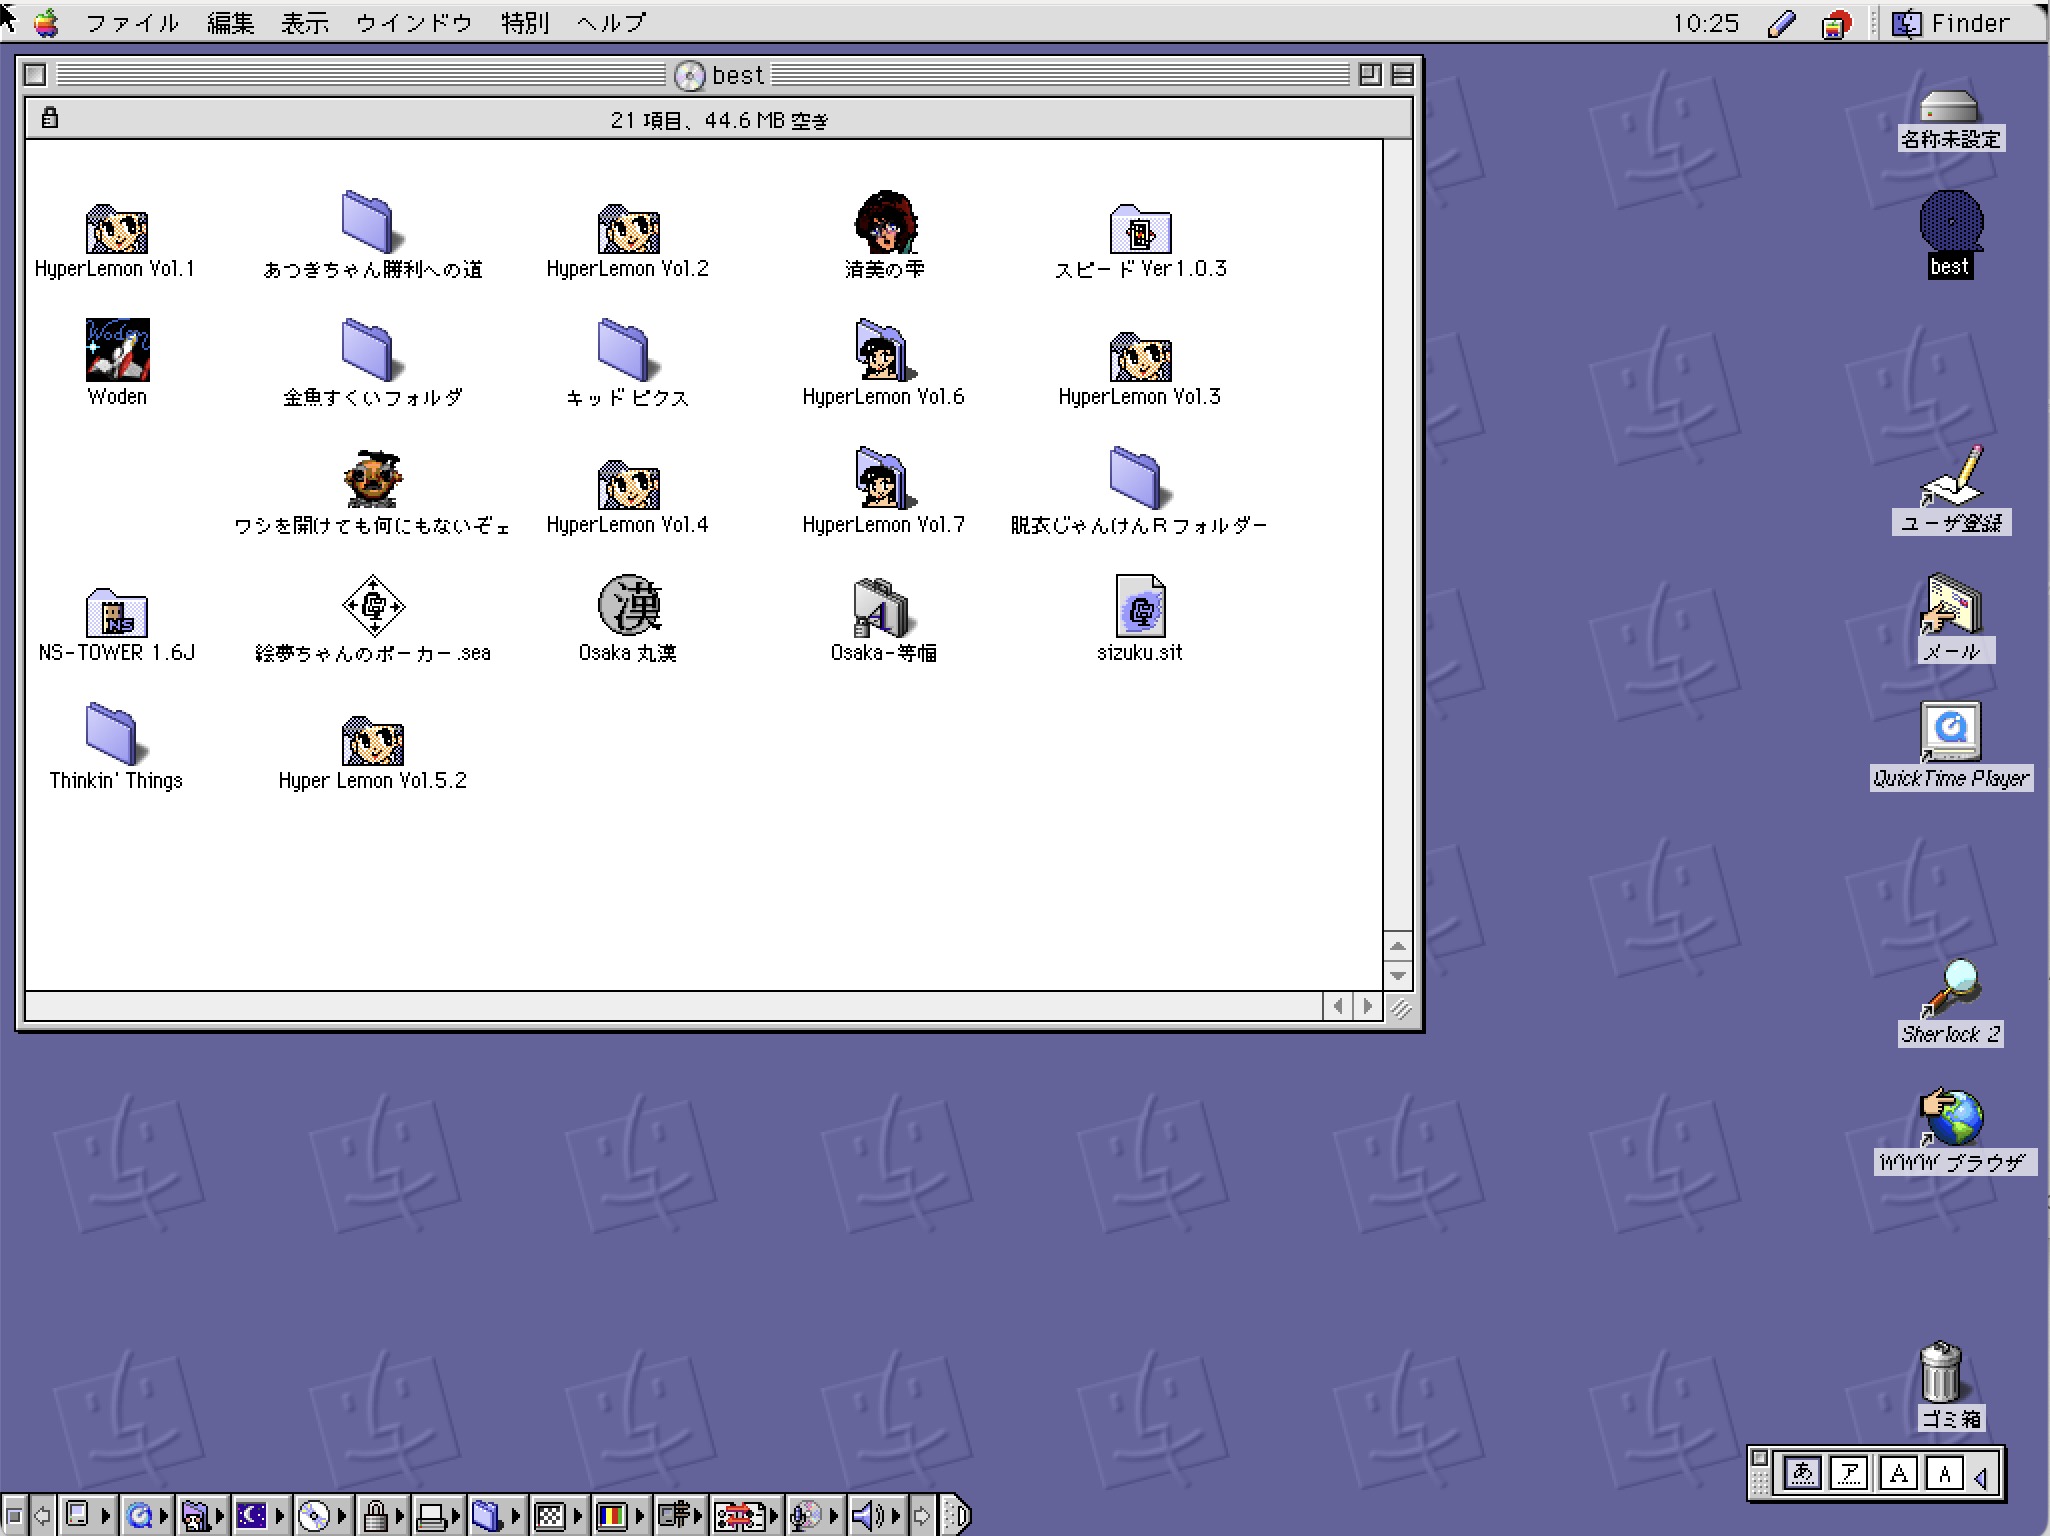
Task: Open the 清美の雫 application icon
Action: click(885, 222)
